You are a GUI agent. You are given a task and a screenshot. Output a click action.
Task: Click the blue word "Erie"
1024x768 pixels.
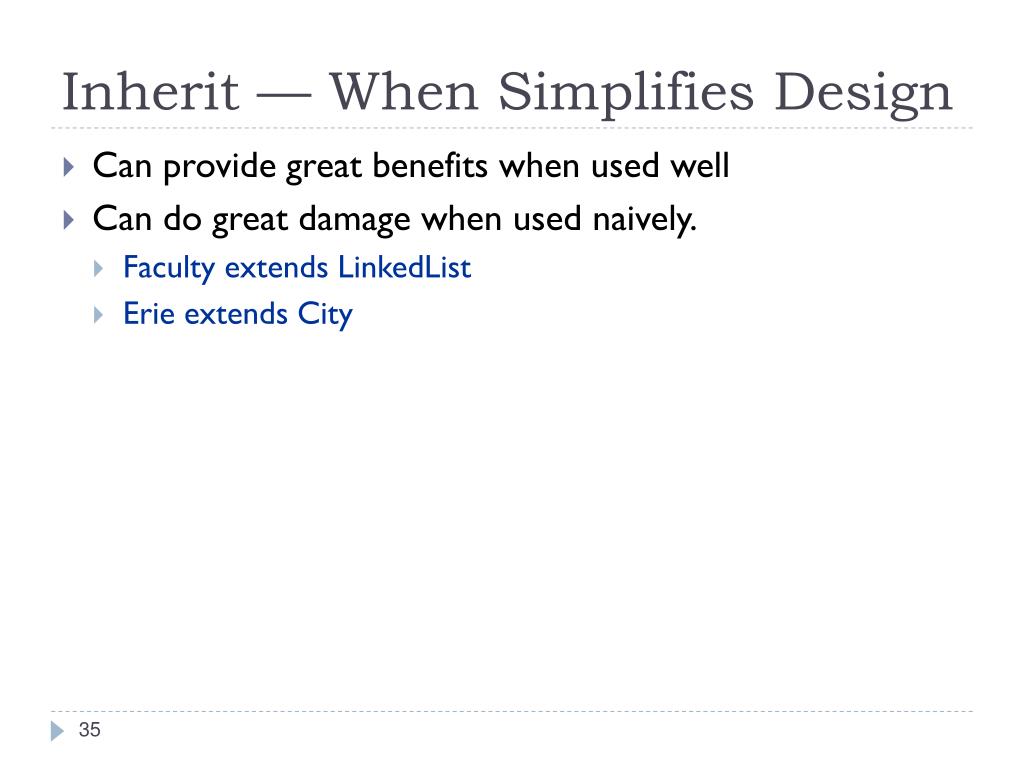[149, 313]
